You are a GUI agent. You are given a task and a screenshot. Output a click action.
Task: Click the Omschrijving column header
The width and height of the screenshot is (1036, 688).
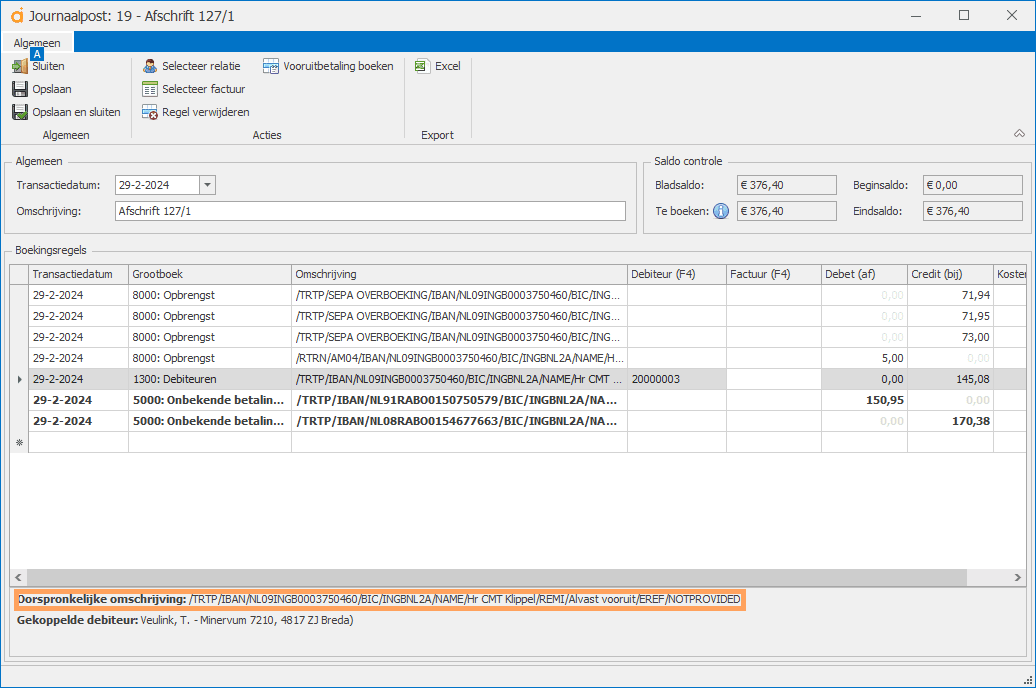(459, 274)
